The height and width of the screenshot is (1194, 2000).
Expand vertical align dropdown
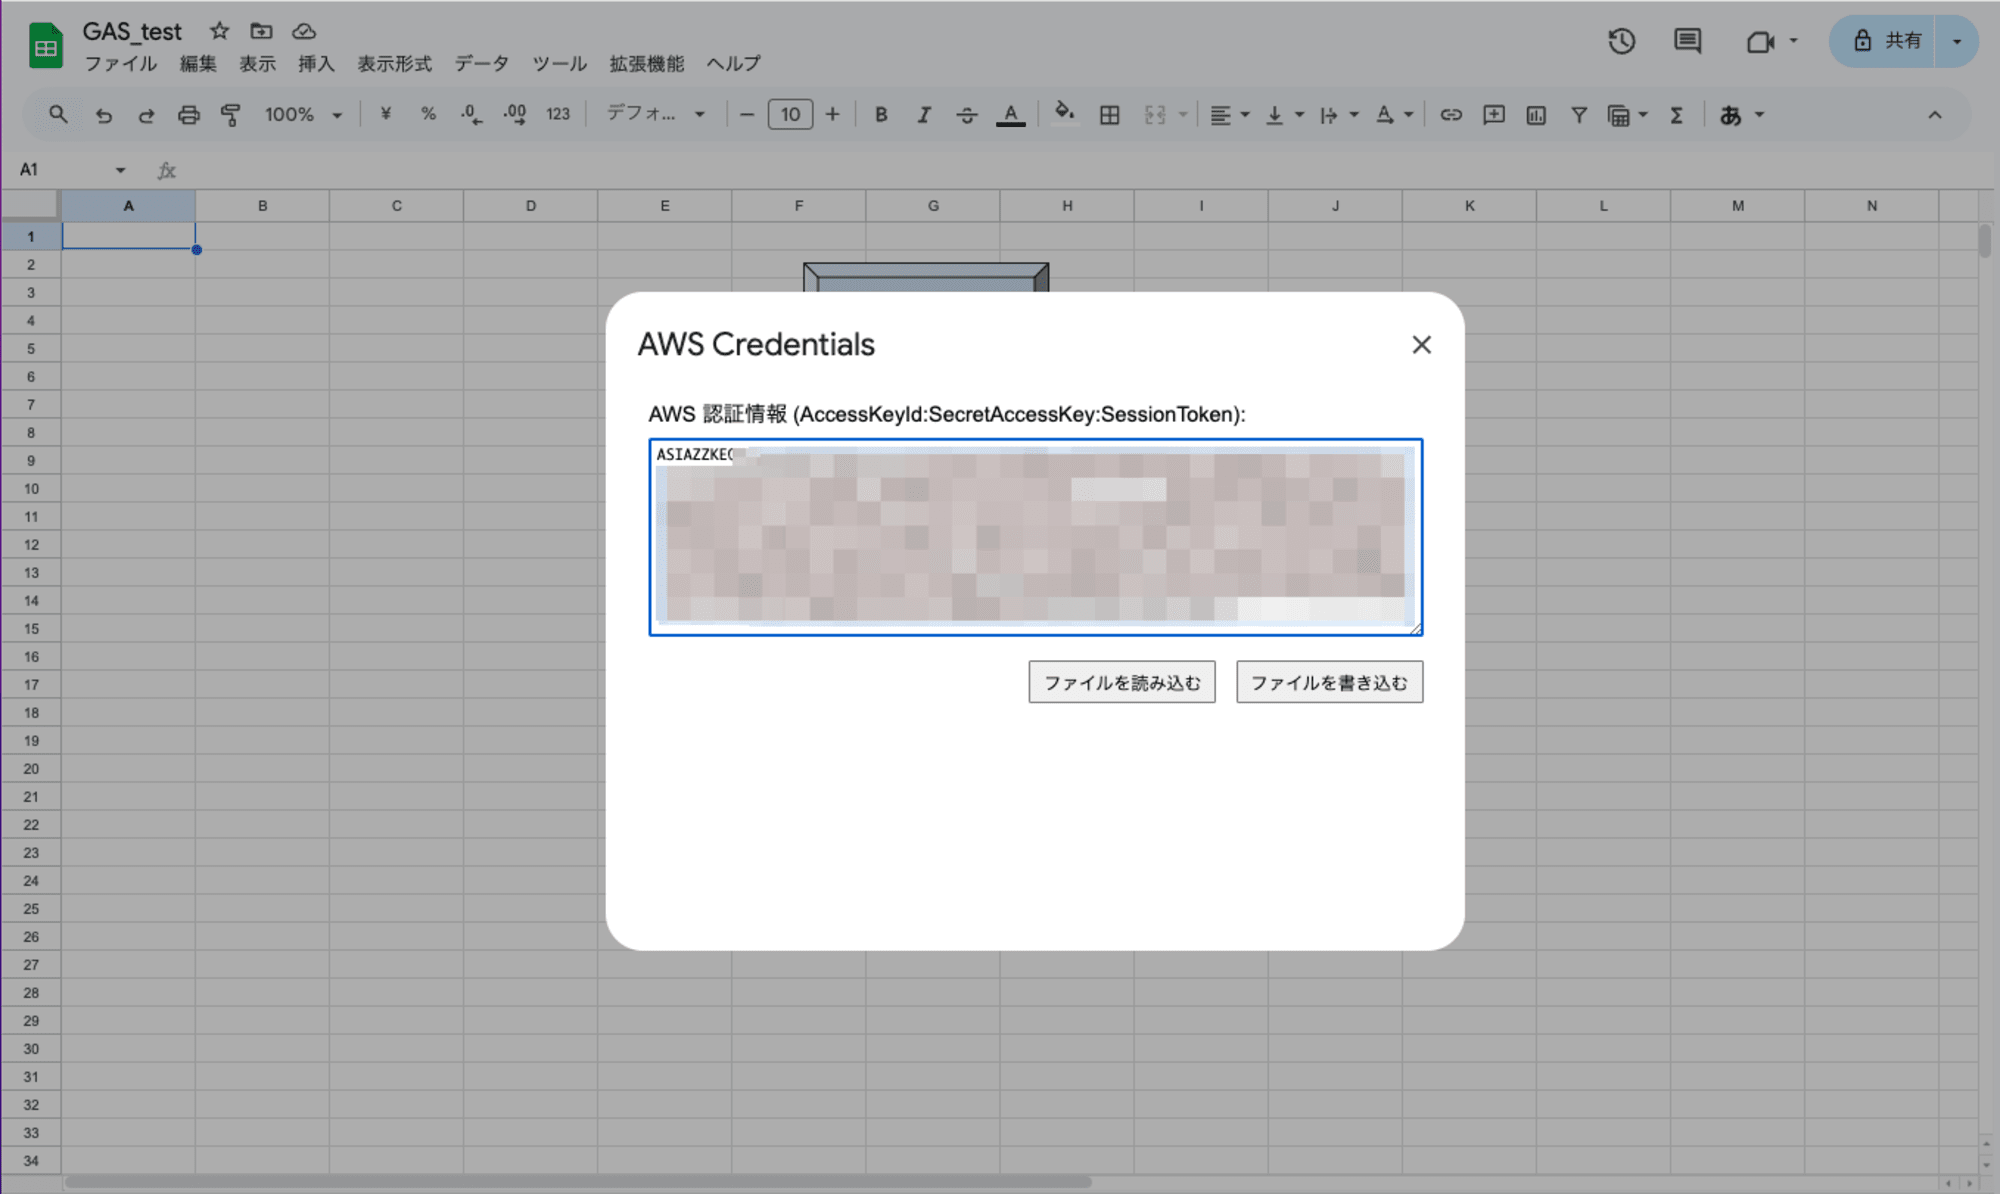pos(1299,115)
